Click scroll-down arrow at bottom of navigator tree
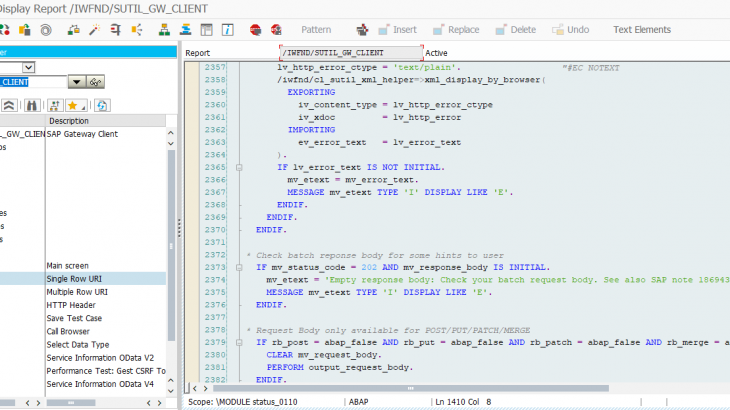 tap(171, 391)
